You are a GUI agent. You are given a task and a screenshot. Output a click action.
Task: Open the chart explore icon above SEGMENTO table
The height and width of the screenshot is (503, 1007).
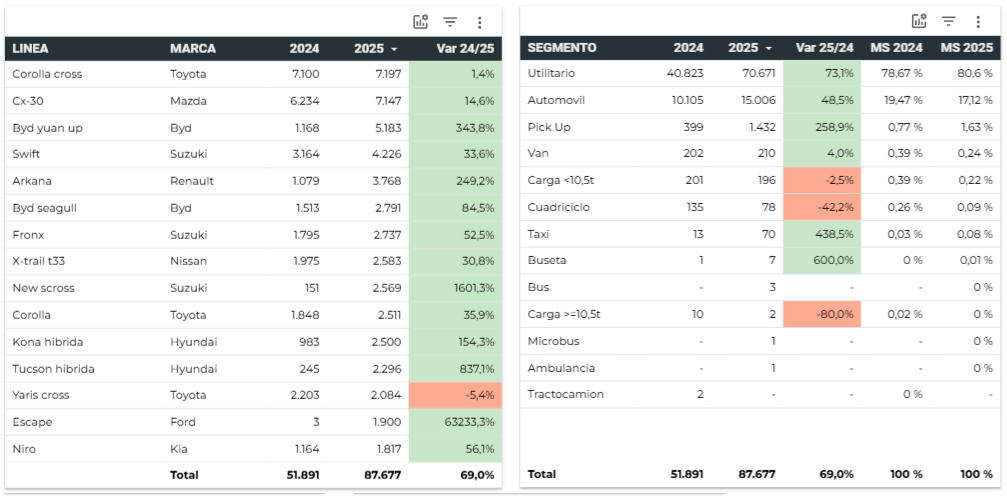(x=919, y=21)
